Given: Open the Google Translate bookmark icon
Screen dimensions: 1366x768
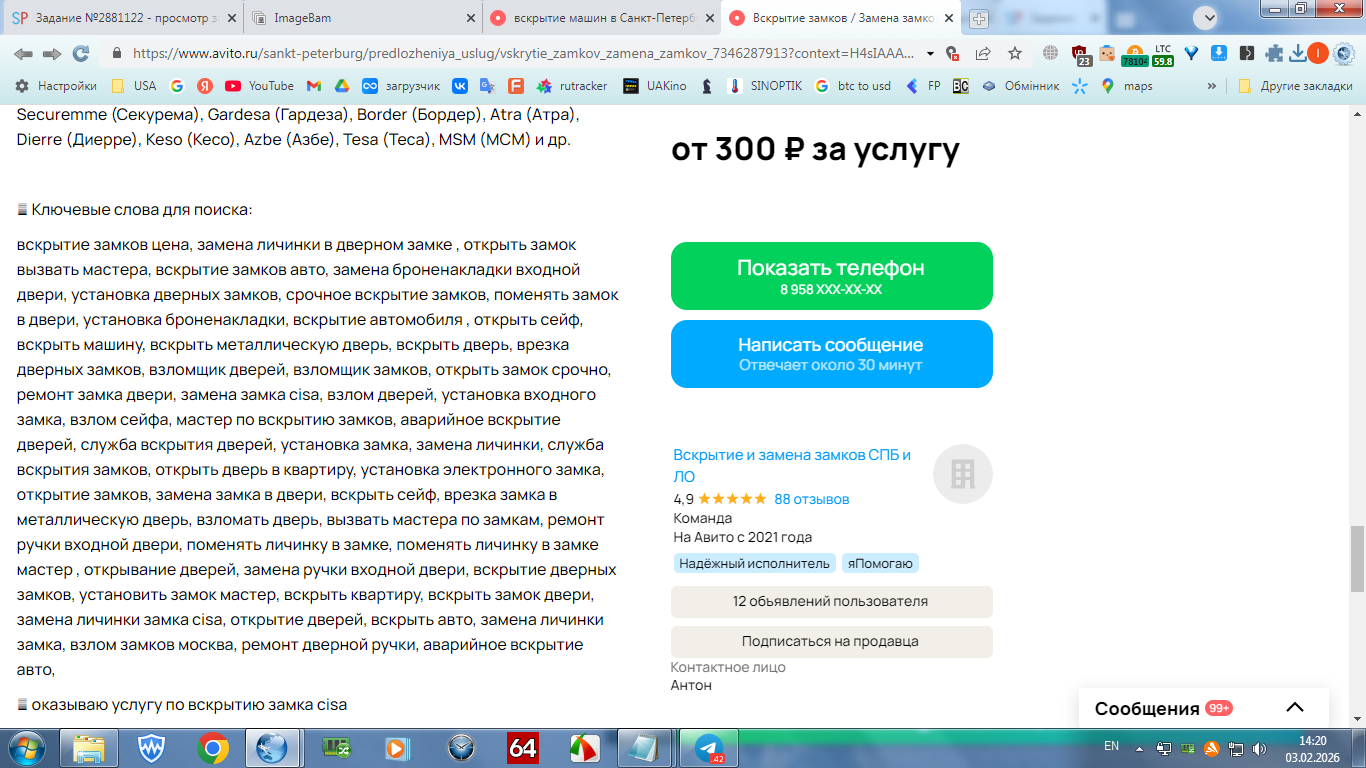Looking at the screenshot, I should (488, 86).
